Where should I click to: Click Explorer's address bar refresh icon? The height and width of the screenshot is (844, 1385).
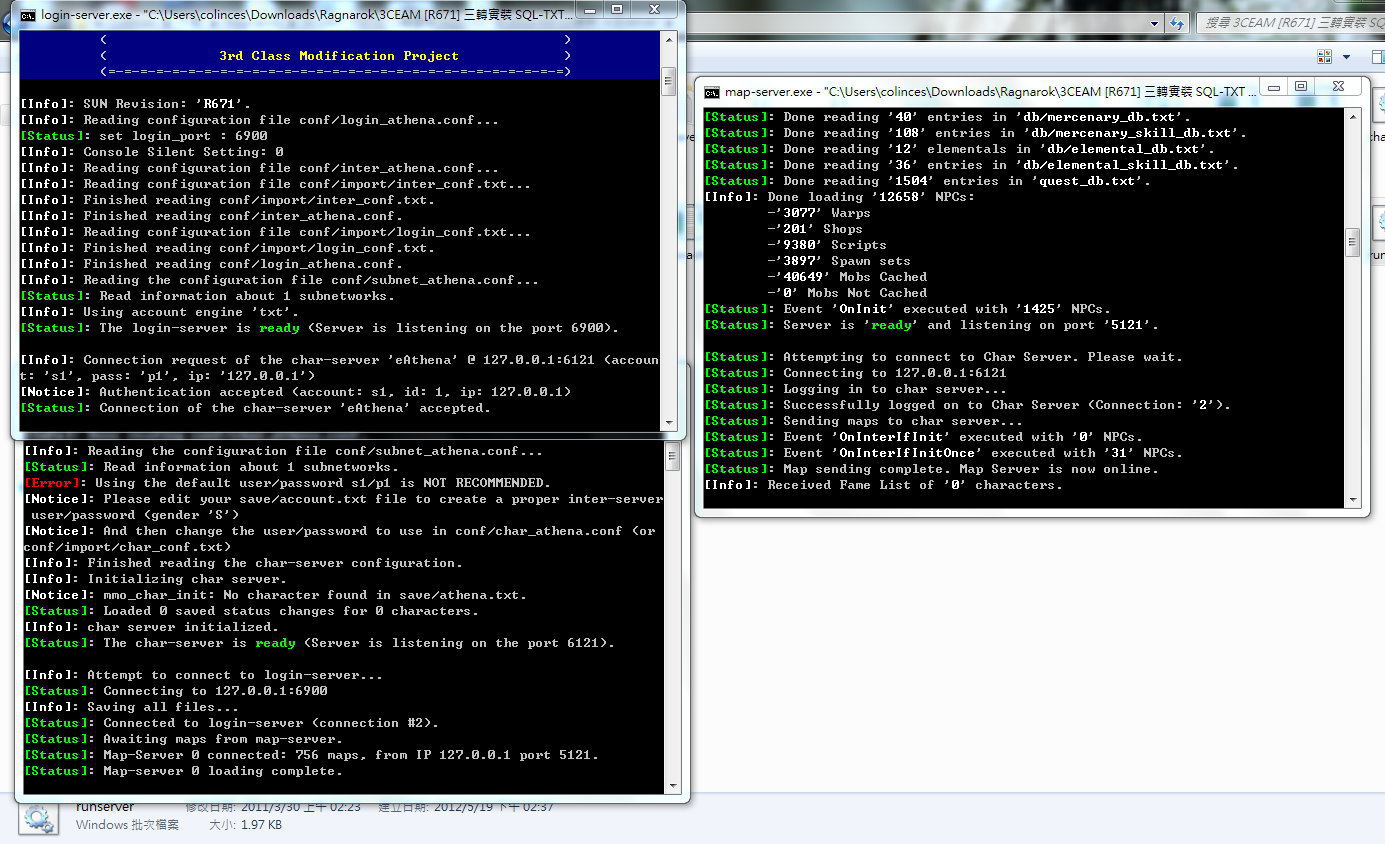(1178, 23)
